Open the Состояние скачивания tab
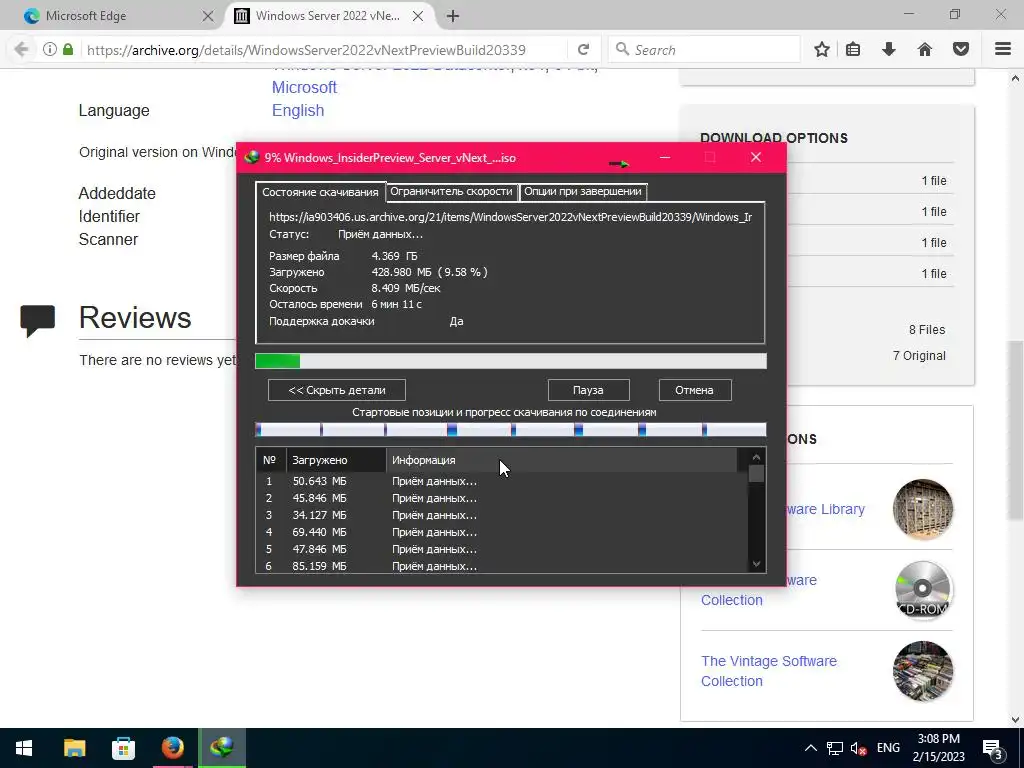Screen dimensions: 1024x768 (320, 192)
